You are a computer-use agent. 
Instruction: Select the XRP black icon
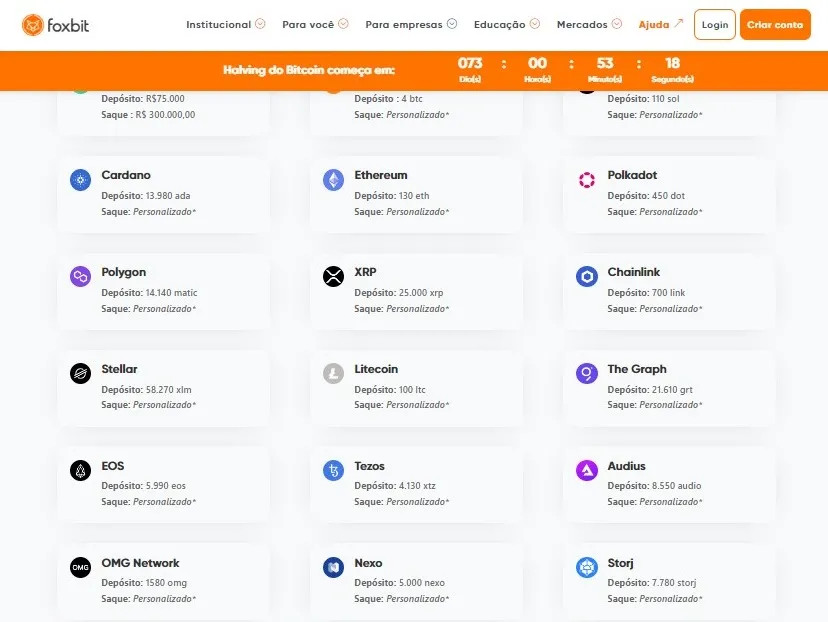[x=333, y=277]
